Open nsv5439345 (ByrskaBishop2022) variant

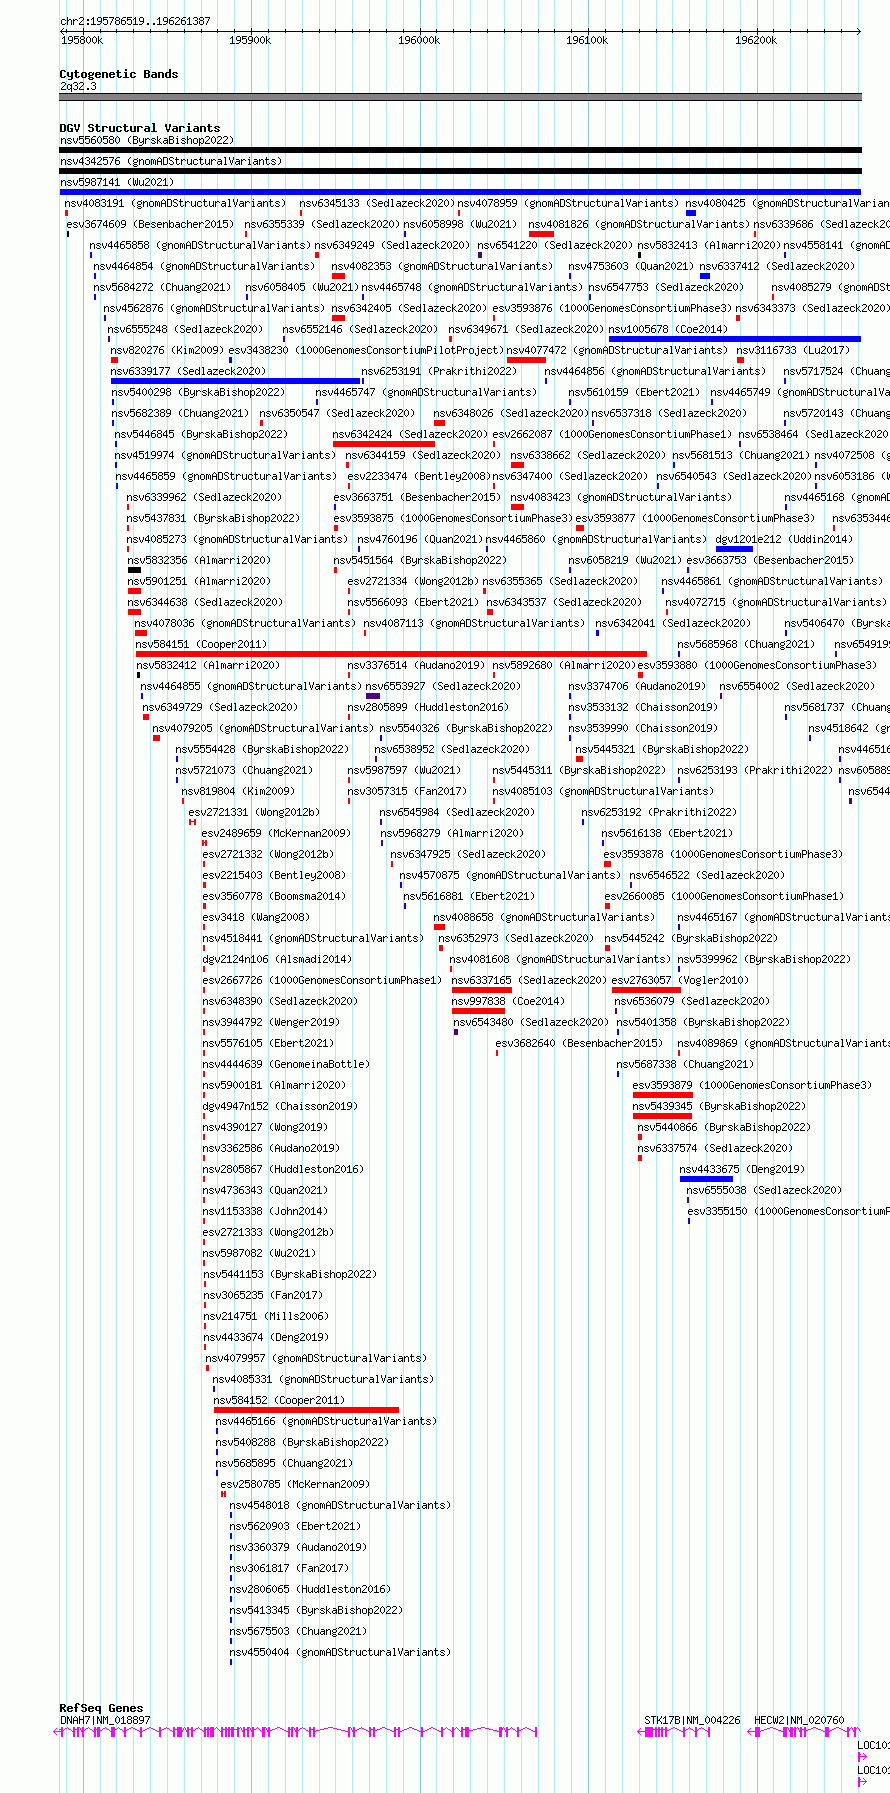point(720,1107)
